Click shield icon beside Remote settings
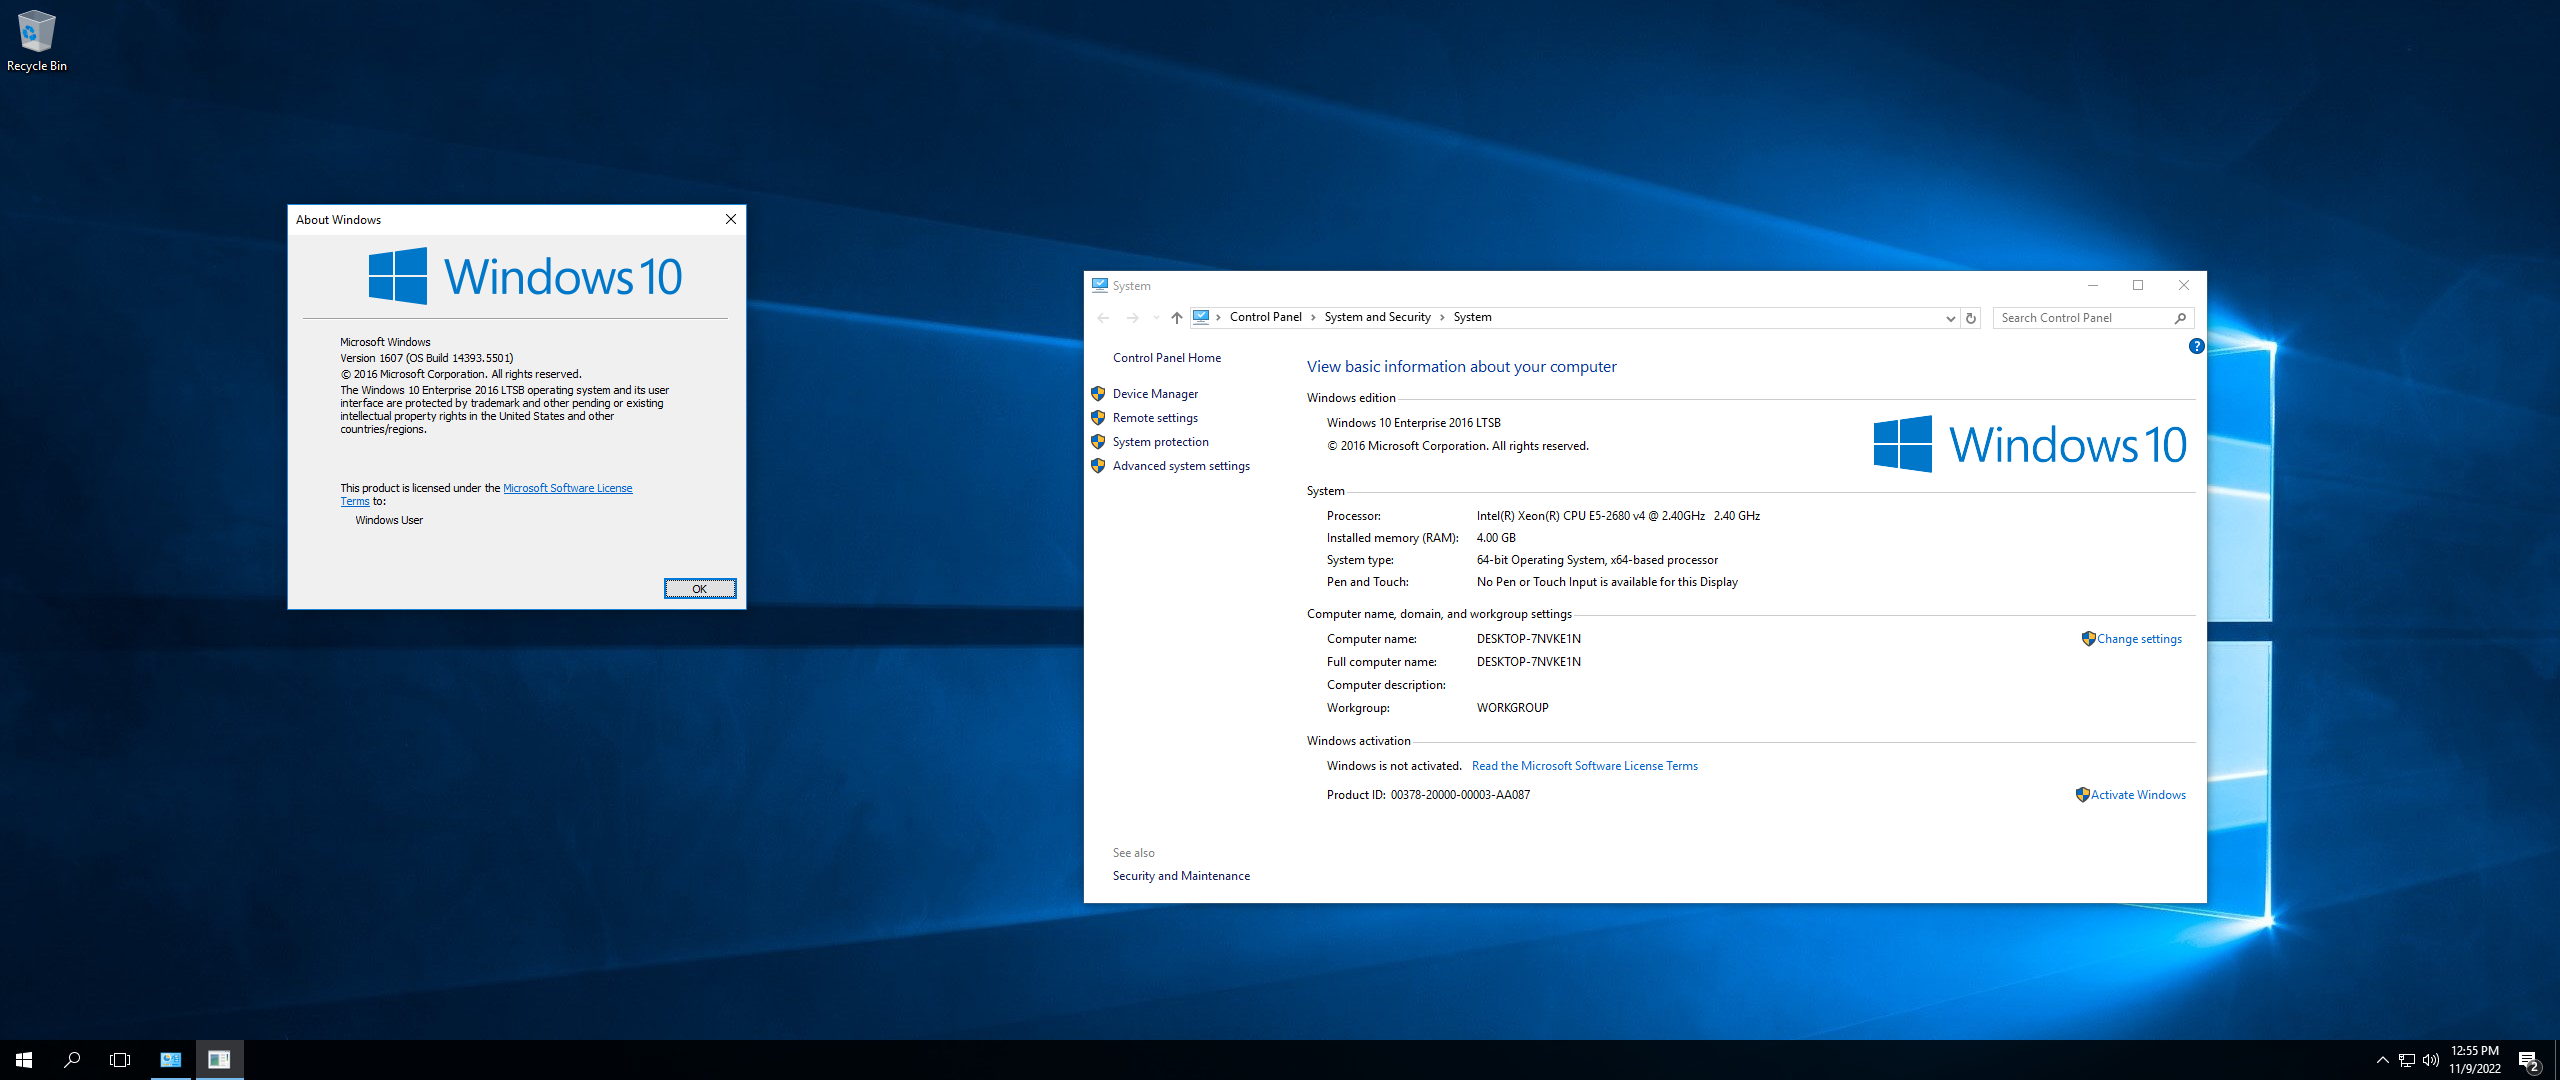The width and height of the screenshot is (2560, 1080). [1098, 418]
